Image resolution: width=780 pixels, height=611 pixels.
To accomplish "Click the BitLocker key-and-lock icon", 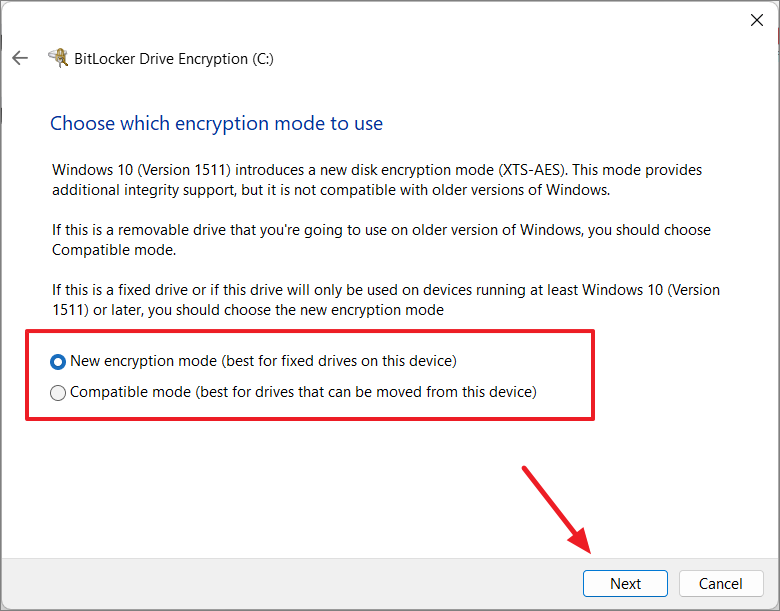I will pyautogui.click(x=59, y=58).
